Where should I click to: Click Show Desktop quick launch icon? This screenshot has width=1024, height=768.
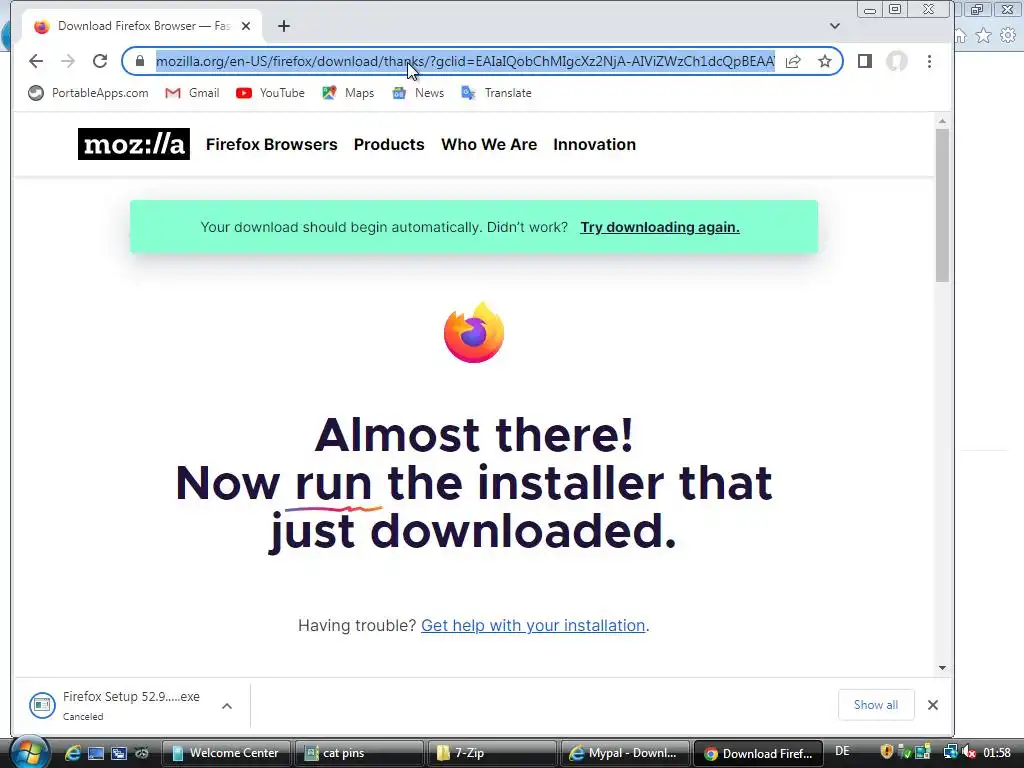click(96, 753)
